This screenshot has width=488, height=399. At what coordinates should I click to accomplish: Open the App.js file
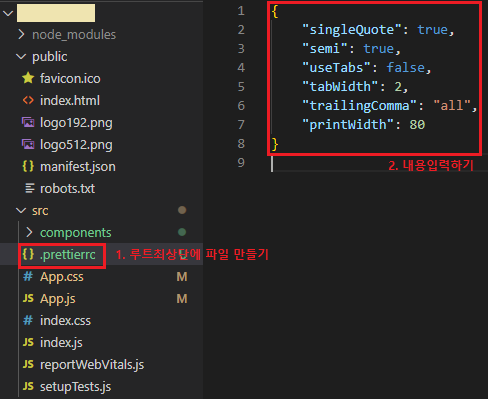pos(58,299)
